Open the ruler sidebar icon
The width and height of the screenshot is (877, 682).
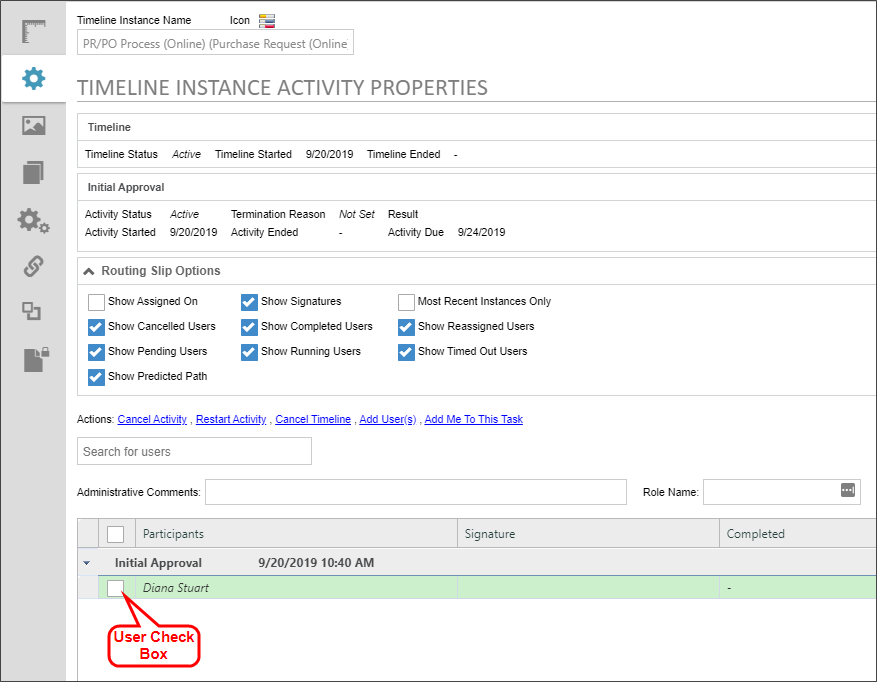33,32
